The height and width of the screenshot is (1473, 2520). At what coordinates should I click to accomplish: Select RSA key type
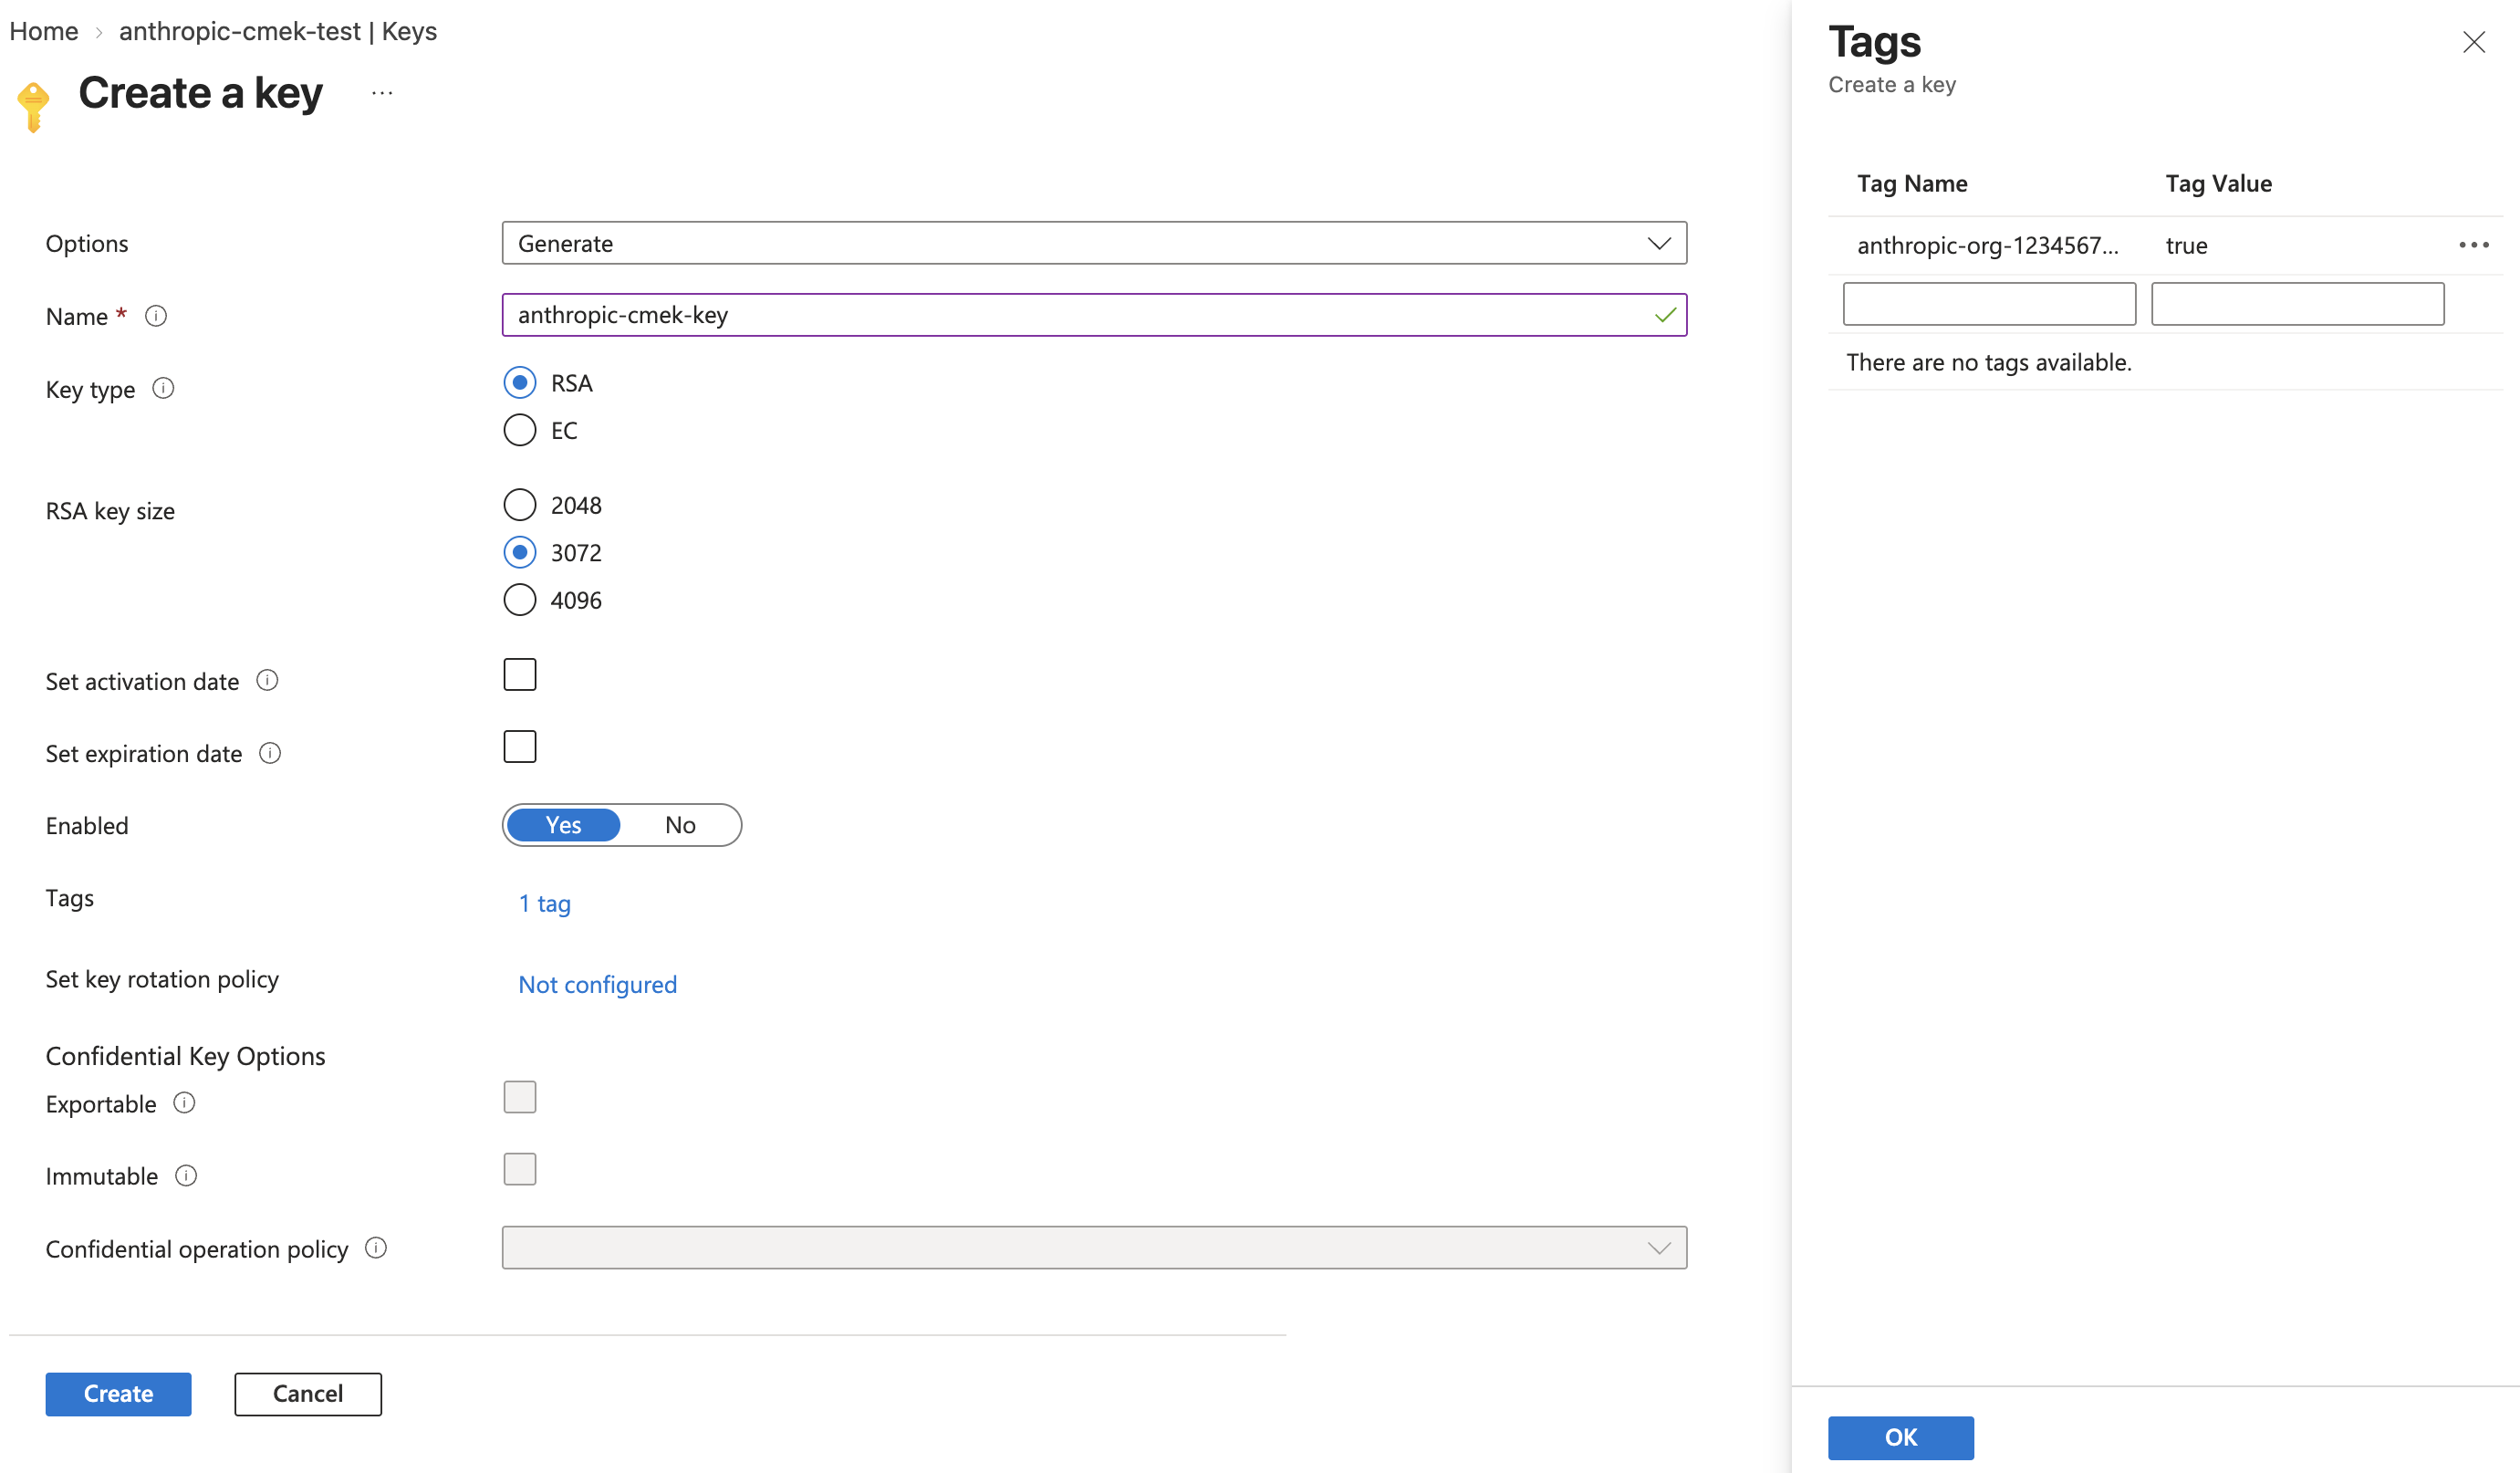click(x=520, y=382)
